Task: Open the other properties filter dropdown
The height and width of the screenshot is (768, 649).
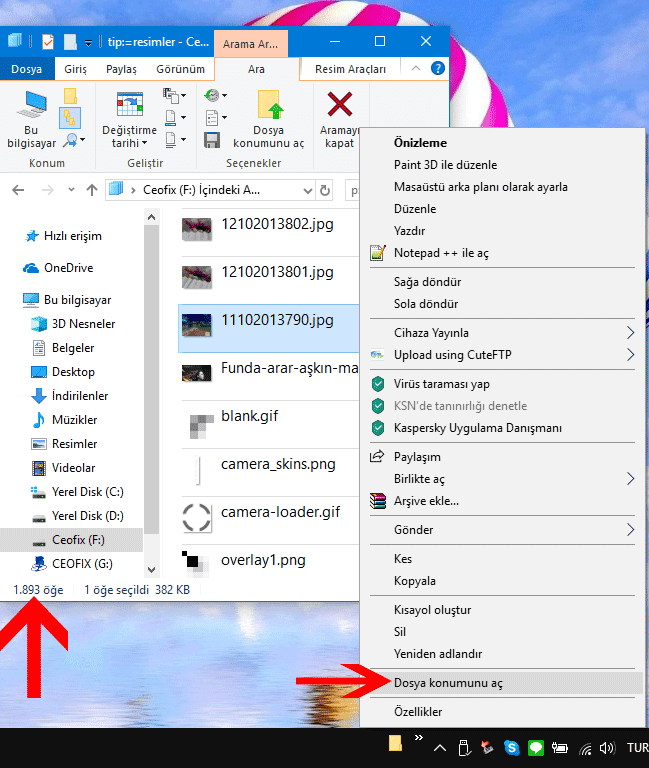Action: (175, 140)
